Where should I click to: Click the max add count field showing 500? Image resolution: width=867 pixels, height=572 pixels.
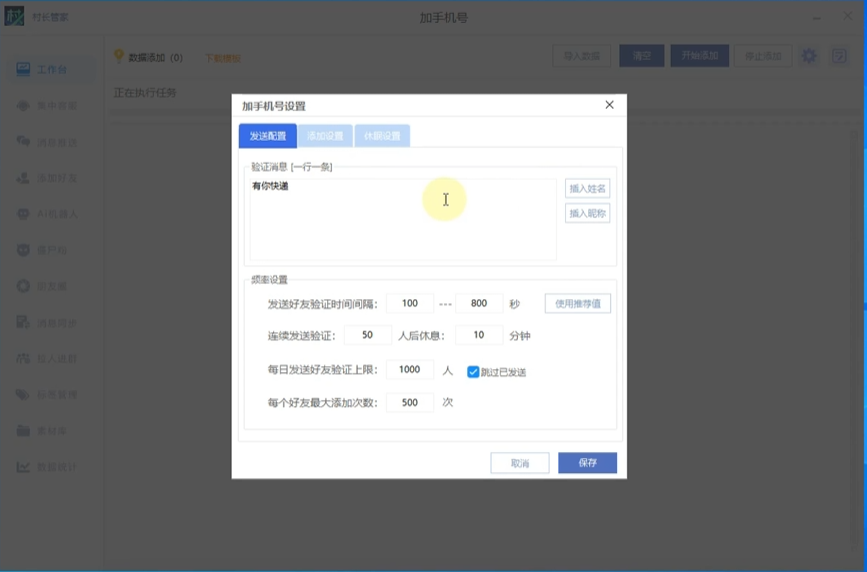coord(410,403)
